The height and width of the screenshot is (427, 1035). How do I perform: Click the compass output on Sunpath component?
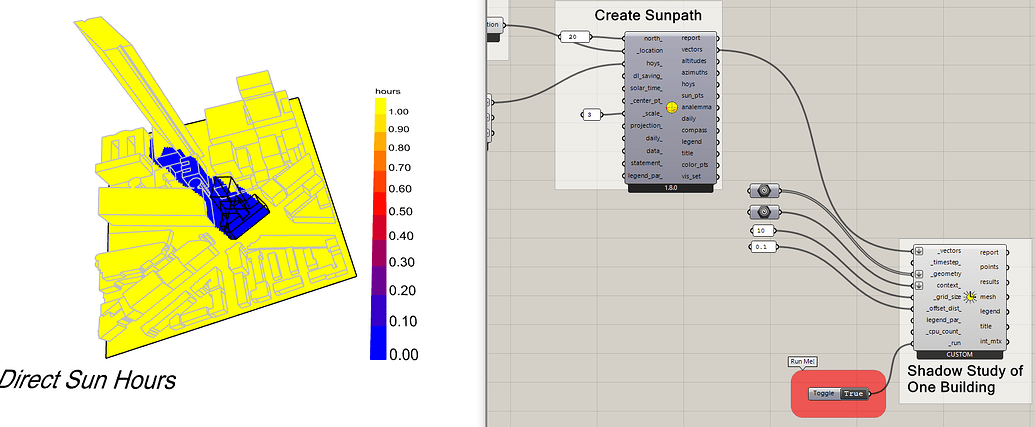pos(694,130)
